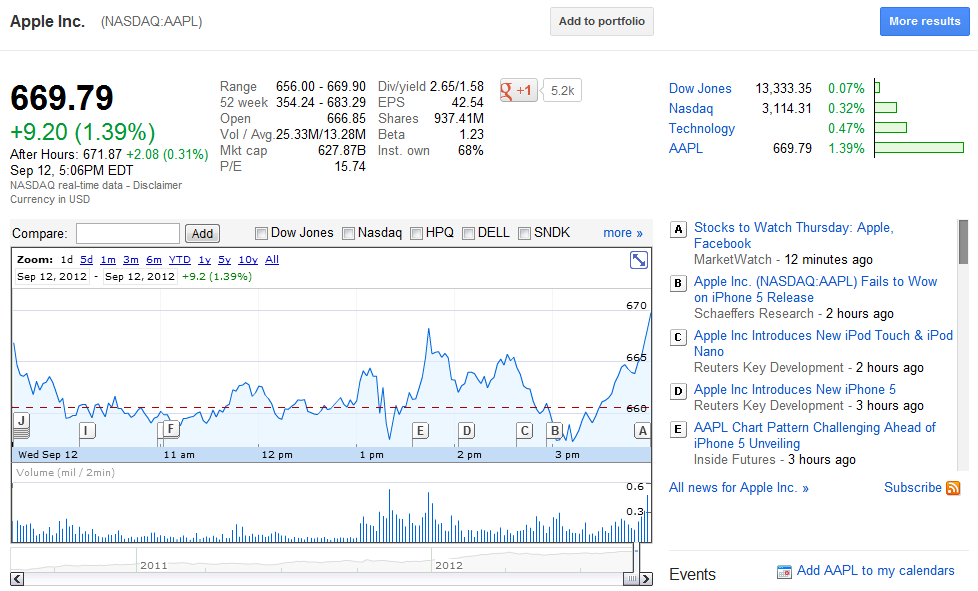Click the A badge in news list
Image resolution: width=978 pixels, height=591 pixels.
(678, 229)
